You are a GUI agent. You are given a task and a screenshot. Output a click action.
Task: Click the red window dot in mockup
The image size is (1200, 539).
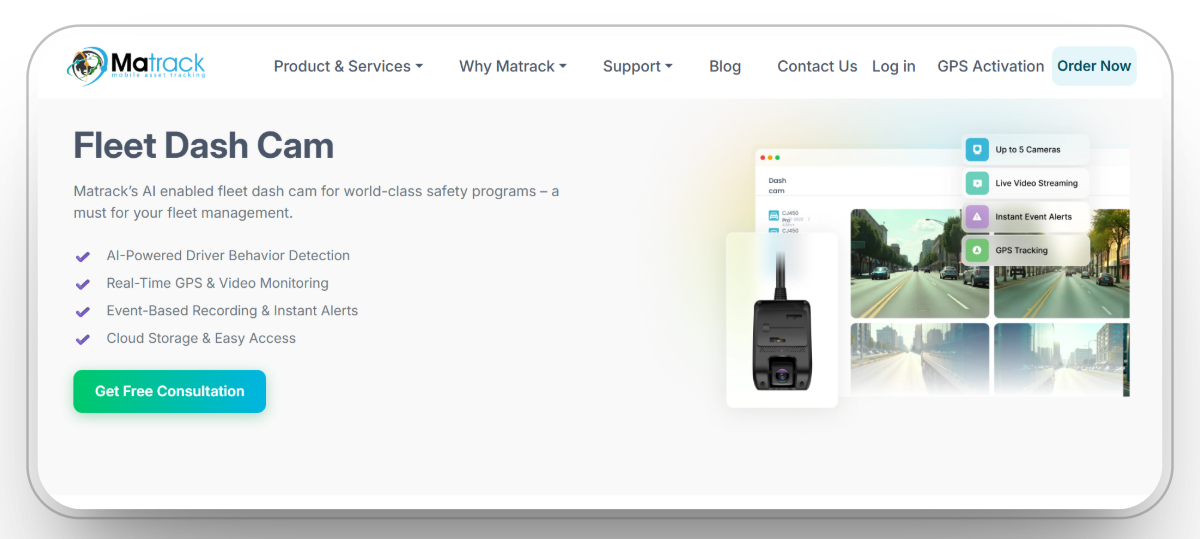coord(762,158)
